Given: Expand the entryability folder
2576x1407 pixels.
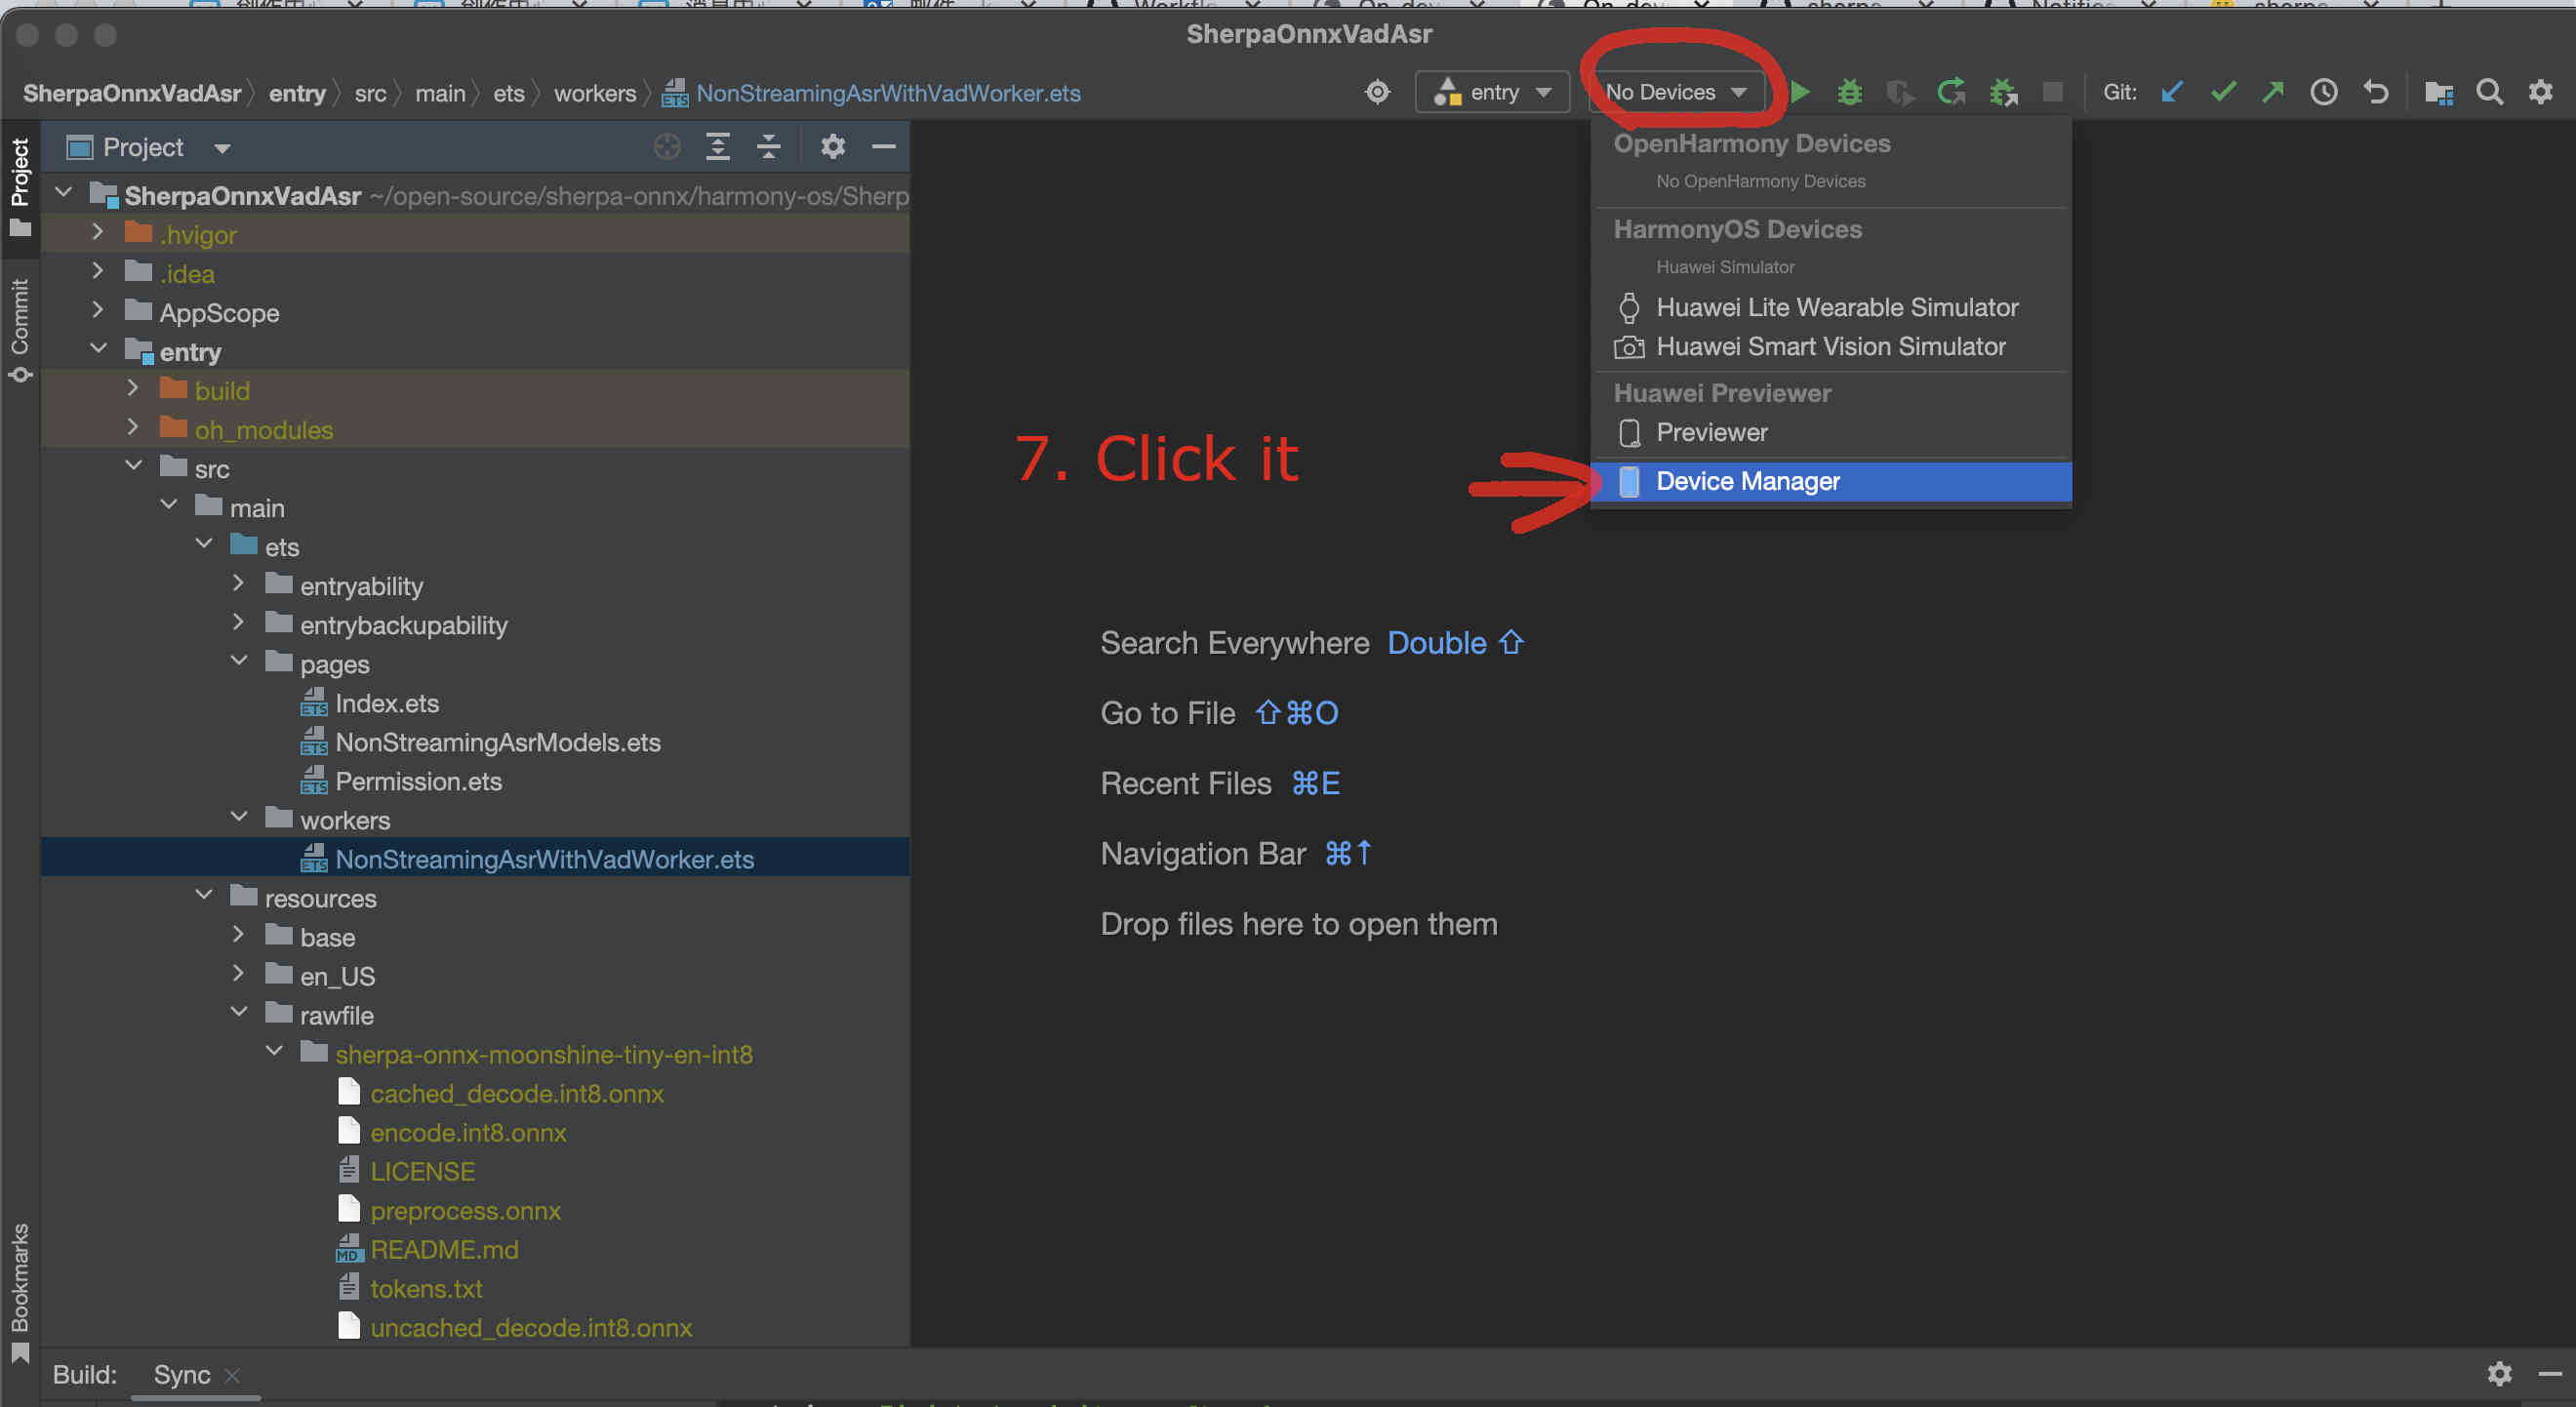Looking at the screenshot, I should coord(238,582).
